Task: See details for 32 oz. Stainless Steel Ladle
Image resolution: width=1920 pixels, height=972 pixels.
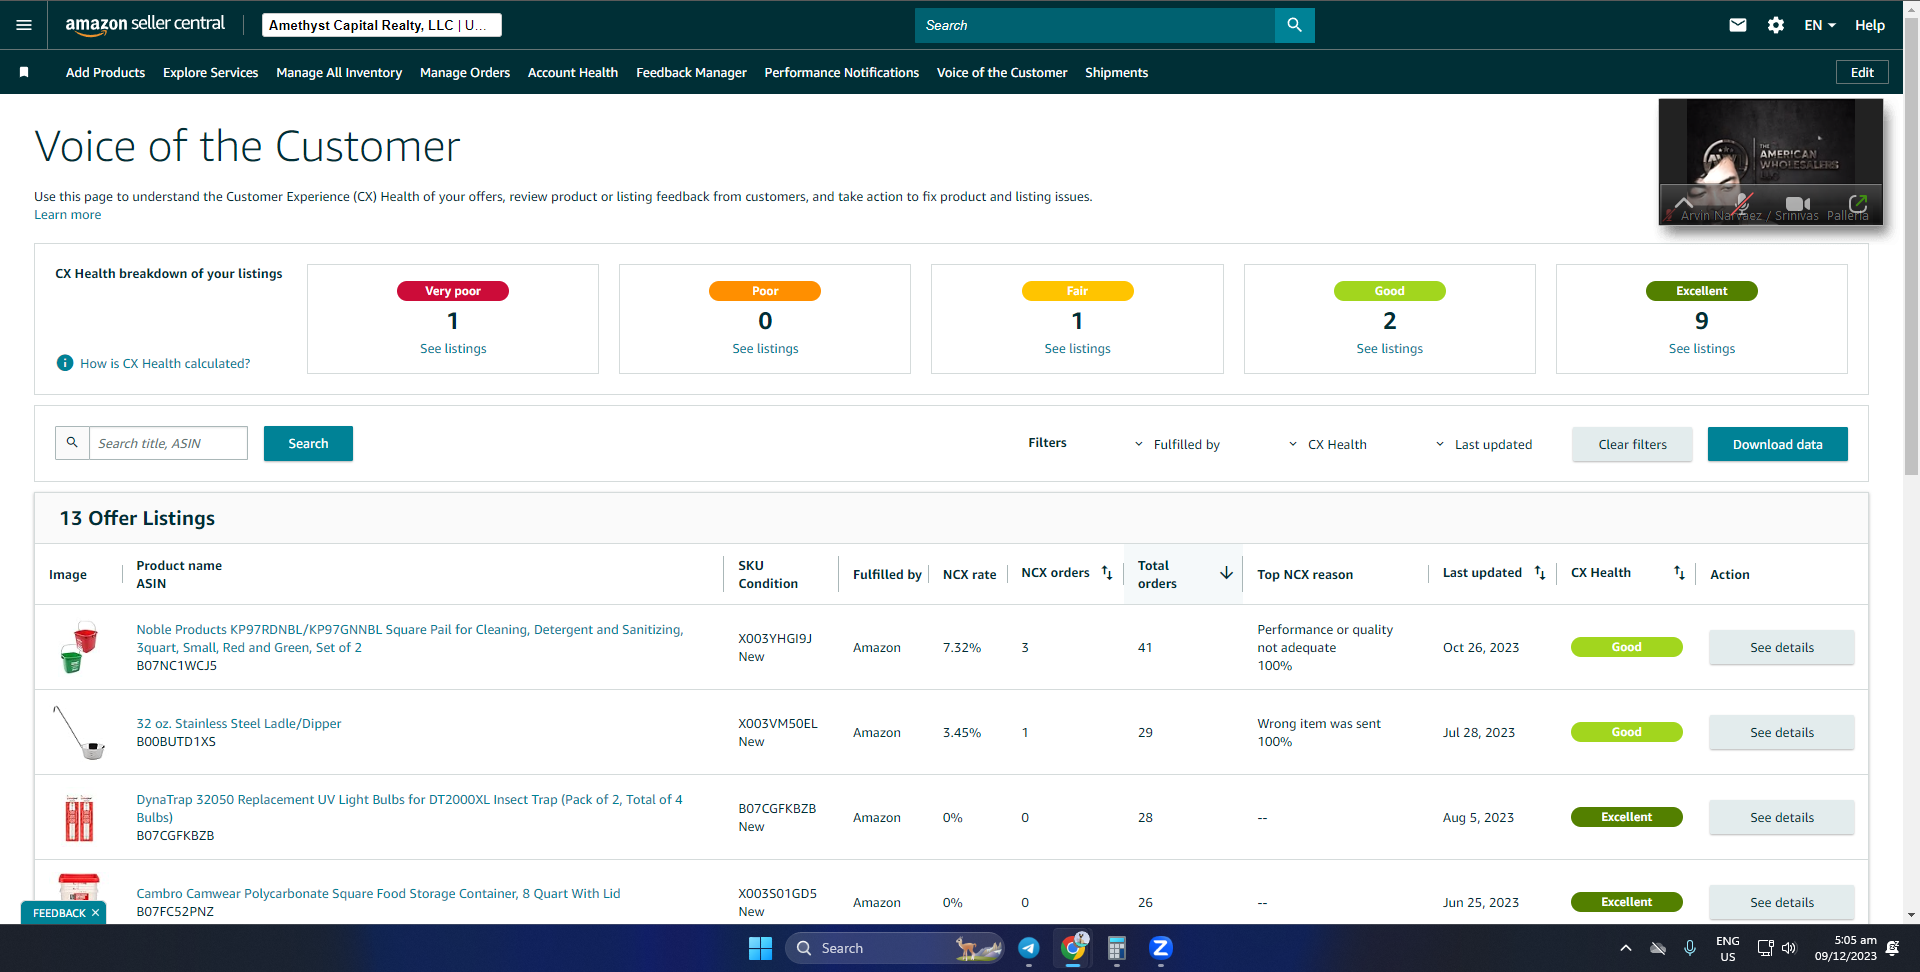Action: 1781,732
